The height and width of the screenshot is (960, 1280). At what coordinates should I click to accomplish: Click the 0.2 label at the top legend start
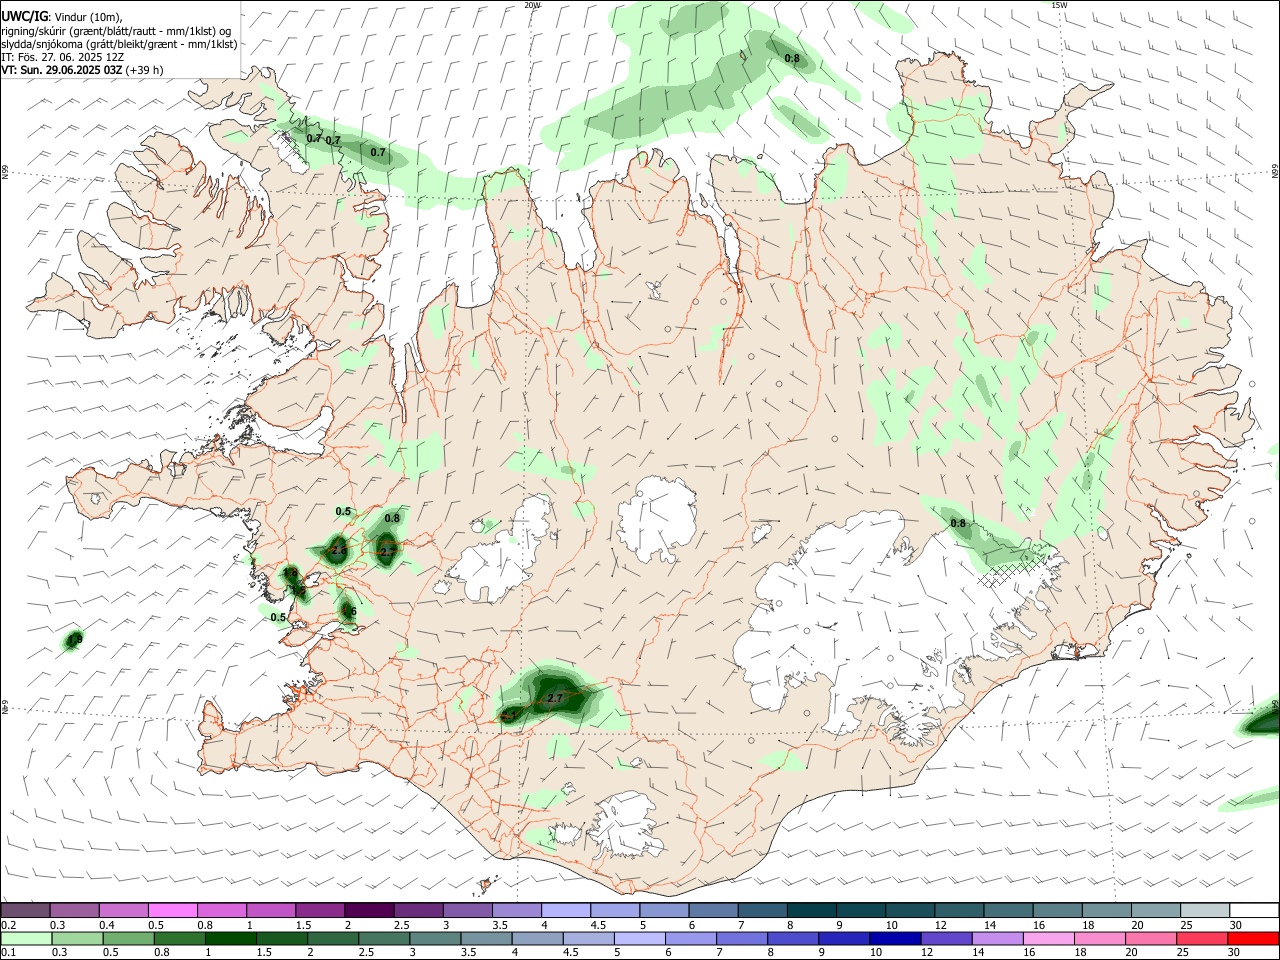tap(8, 925)
